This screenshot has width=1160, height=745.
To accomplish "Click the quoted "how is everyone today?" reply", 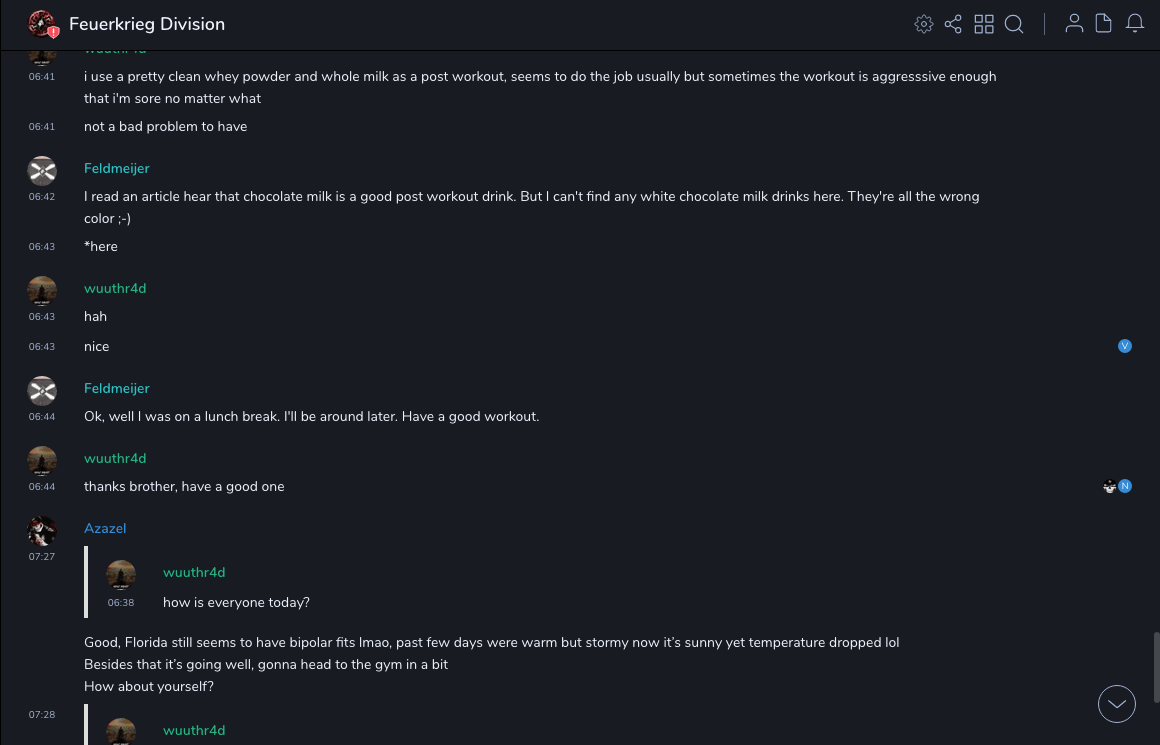I will [236, 602].
